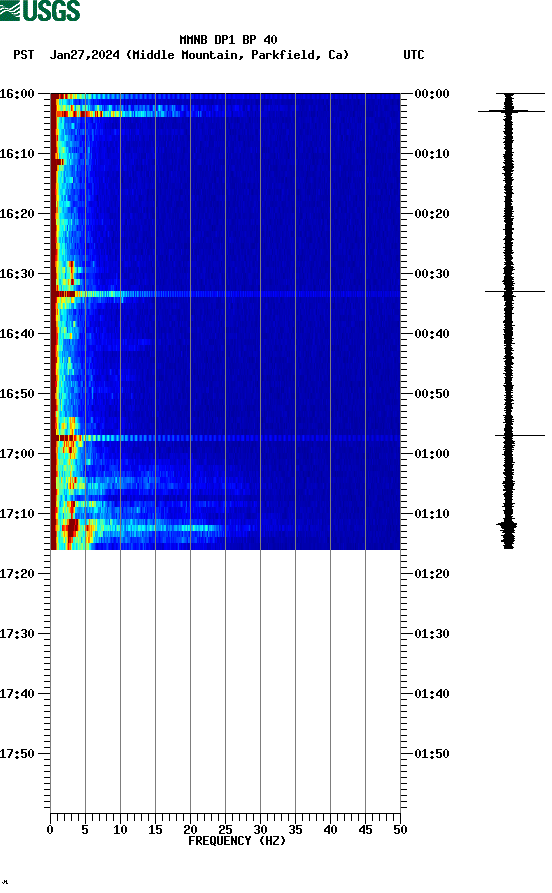Select the title text MMNB DP1 BP 40
The image size is (552, 893).
[x=228, y=40]
